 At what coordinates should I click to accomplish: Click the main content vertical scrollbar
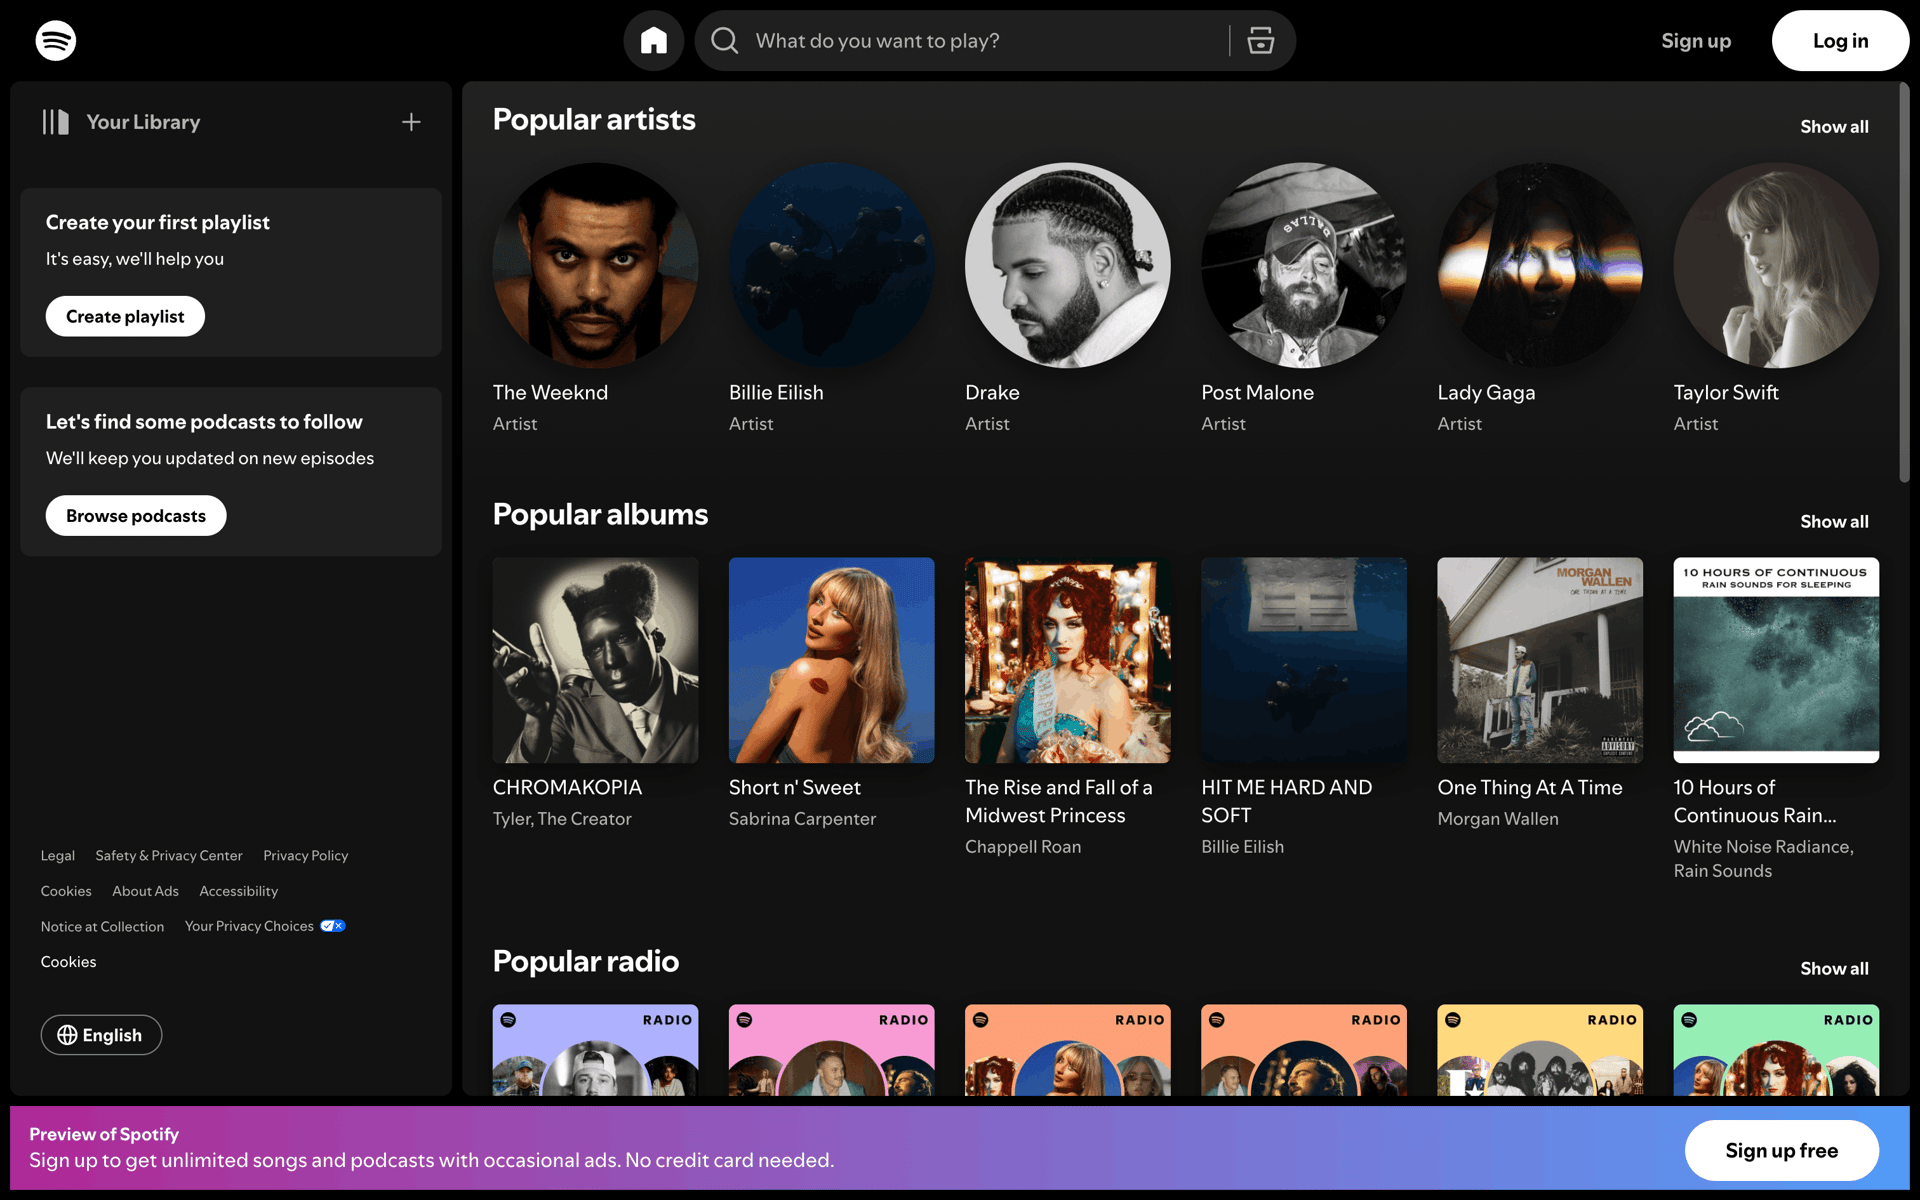point(1904,282)
